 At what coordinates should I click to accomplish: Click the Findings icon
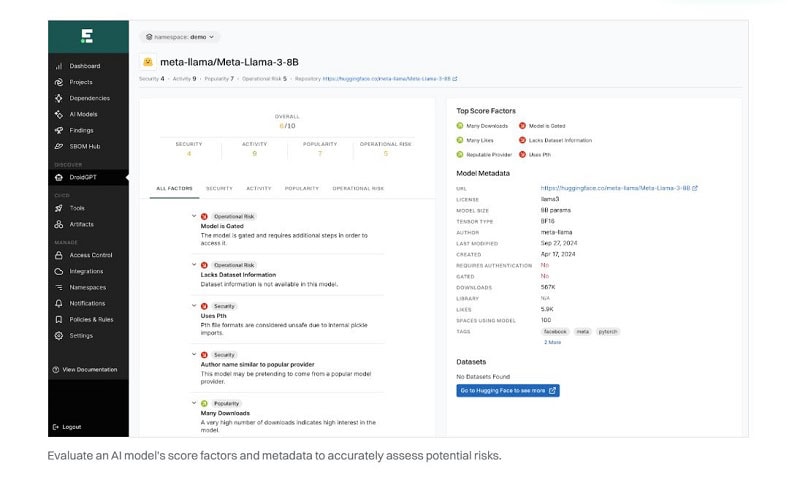tap(59, 130)
